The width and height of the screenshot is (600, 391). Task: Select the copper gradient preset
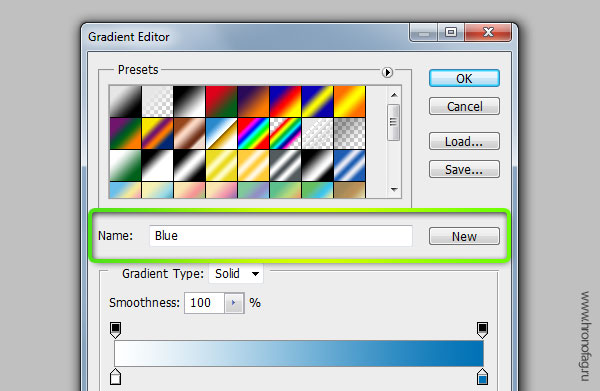click(189, 134)
